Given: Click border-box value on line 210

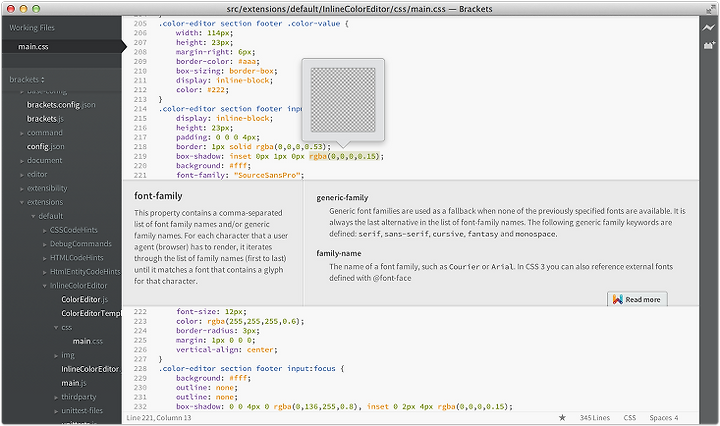Looking at the screenshot, I should tap(251, 71).
